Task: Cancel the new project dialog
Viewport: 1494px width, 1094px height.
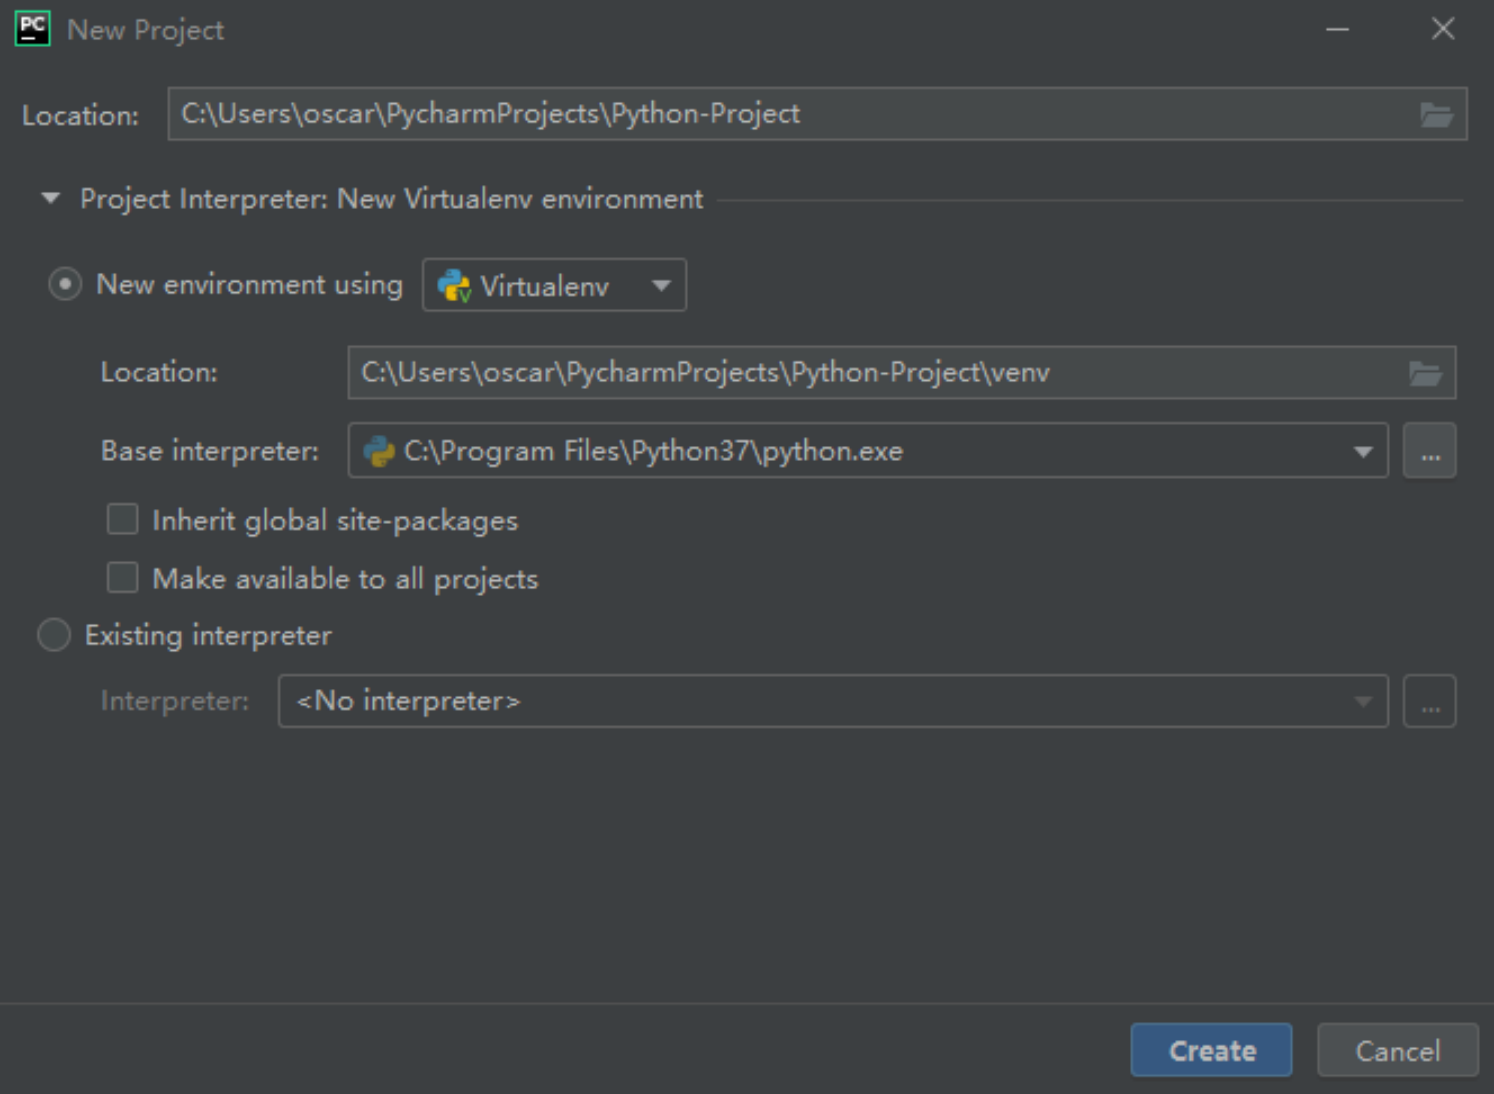Action: coord(1397,1051)
